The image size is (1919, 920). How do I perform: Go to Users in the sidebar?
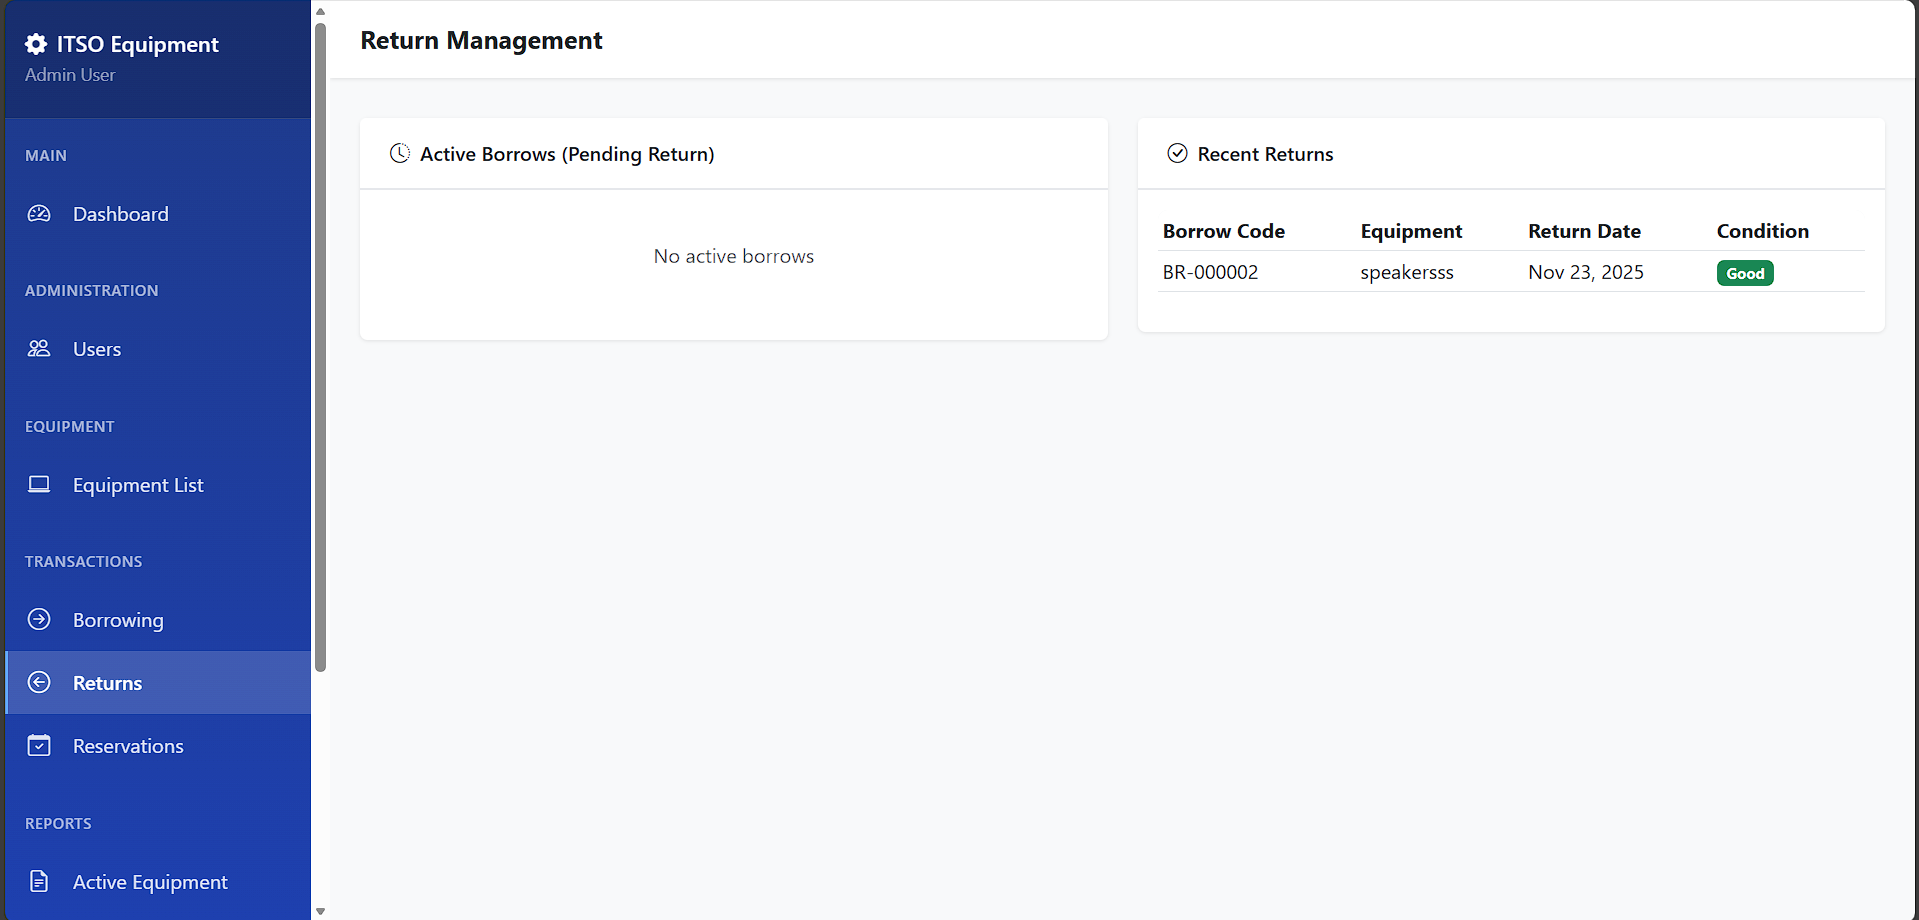click(97, 349)
